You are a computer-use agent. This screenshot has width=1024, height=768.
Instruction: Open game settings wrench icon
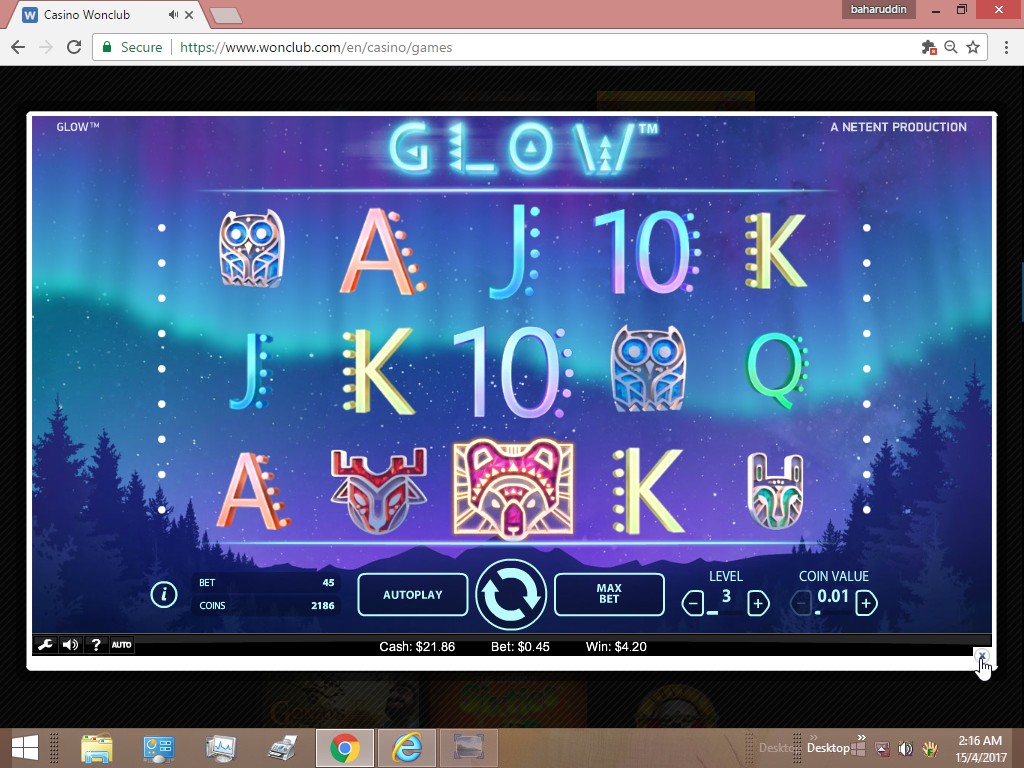(45, 645)
